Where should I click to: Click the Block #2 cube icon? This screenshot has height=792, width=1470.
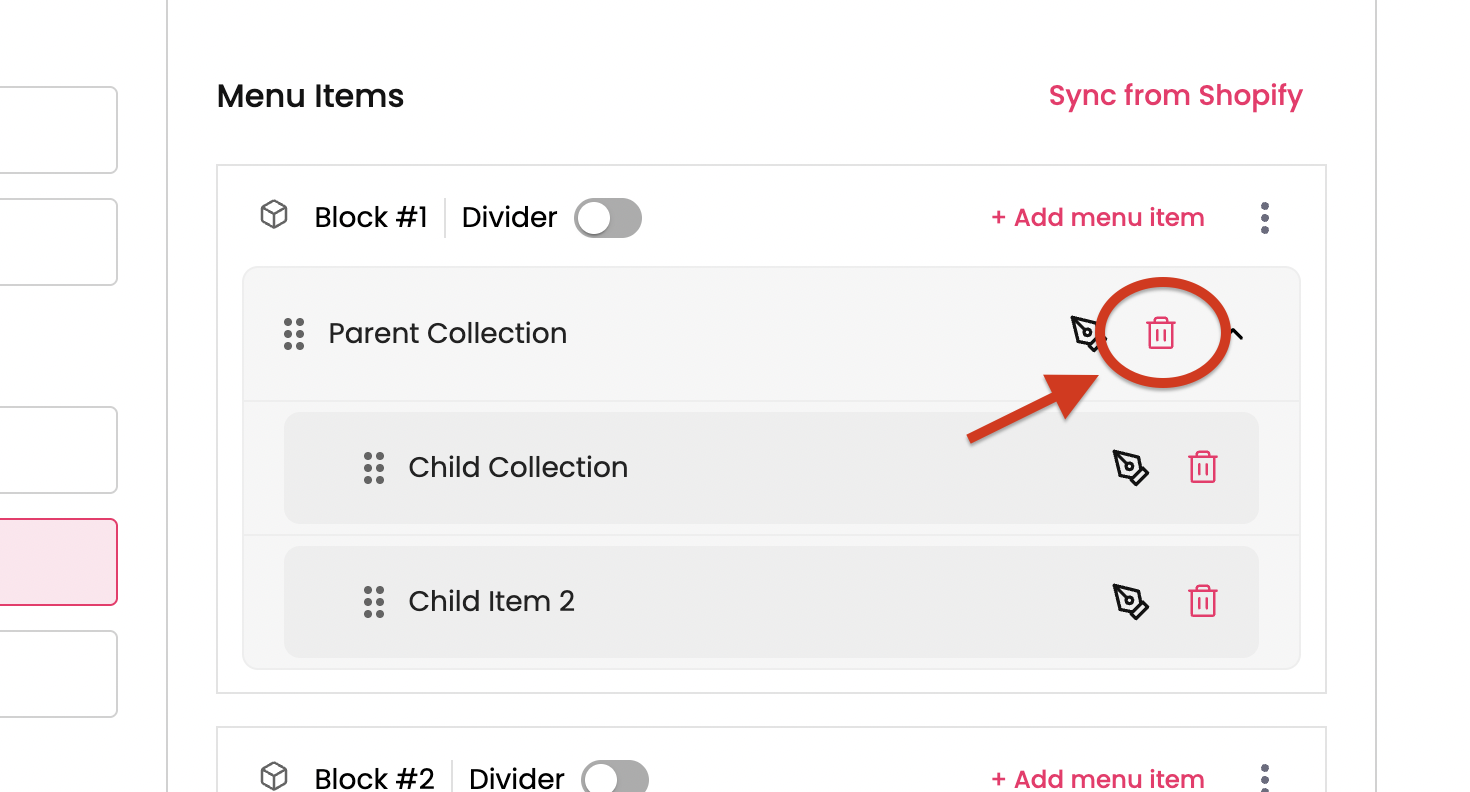point(274,777)
